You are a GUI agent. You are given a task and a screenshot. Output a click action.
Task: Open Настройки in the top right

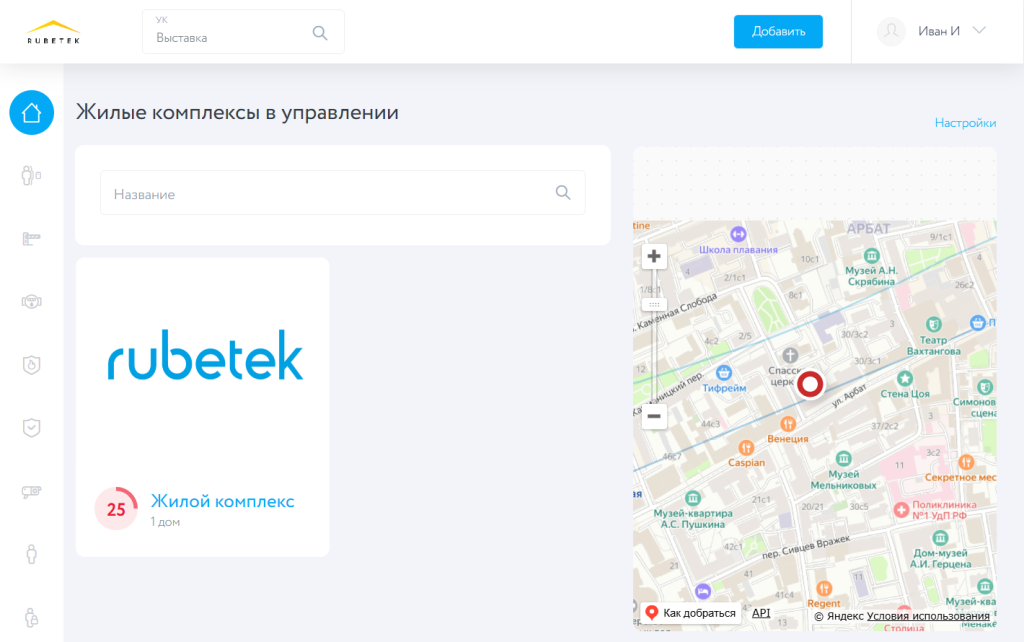coord(964,122)
